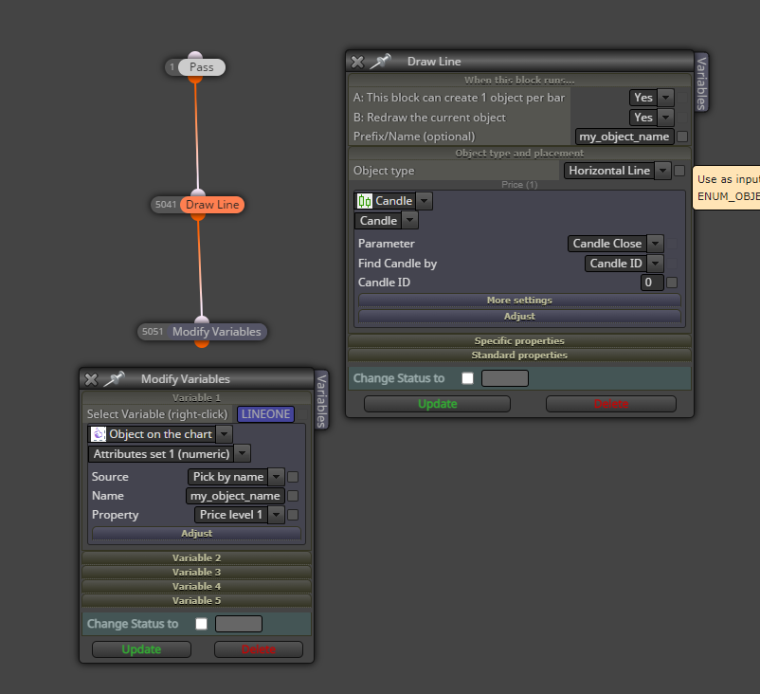Click Update in Draw Line panel
The image size is (760, 694).
pos(437,404)
